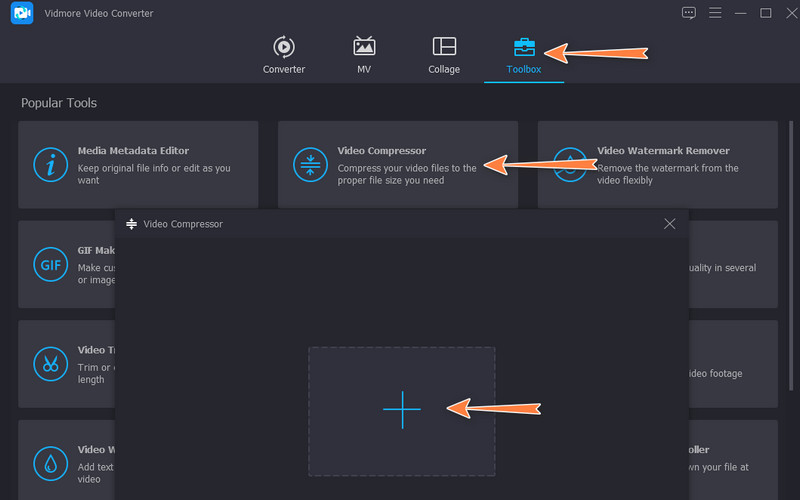Open the Video Compressor tool icon
The image size is (800, 500).
pos(309,165)
